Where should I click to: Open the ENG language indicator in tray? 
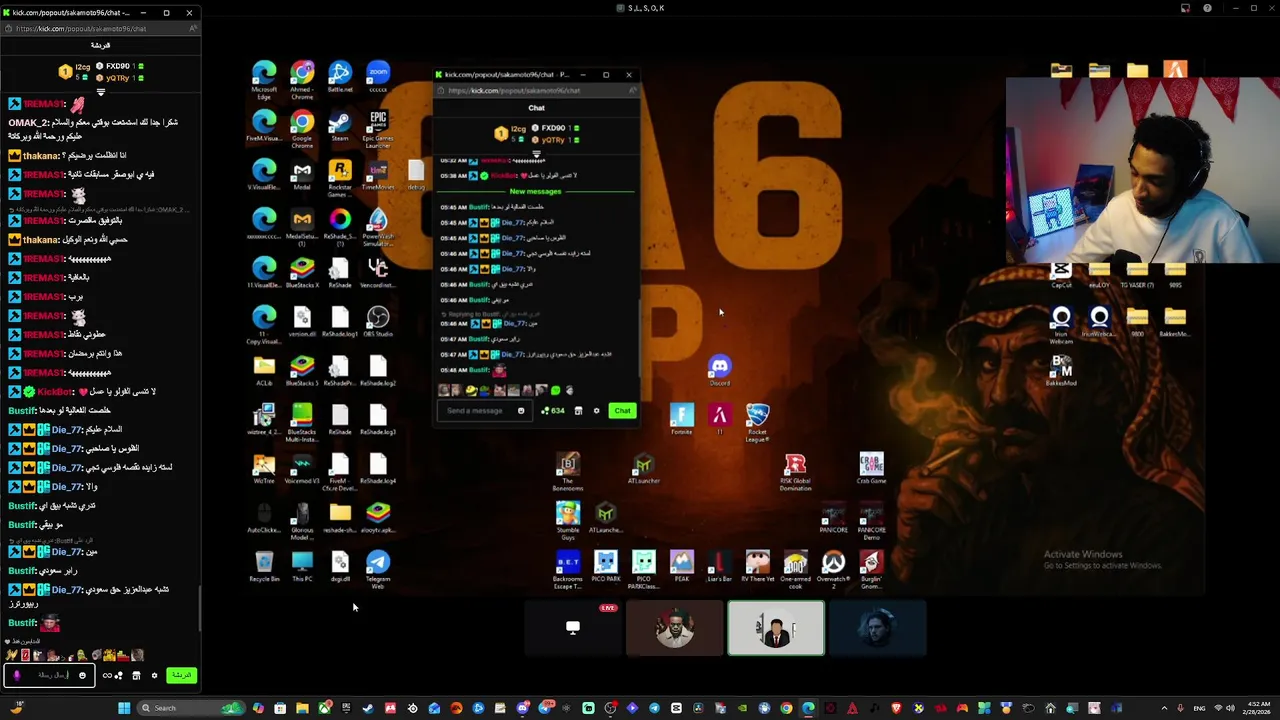pos(1199,708)
